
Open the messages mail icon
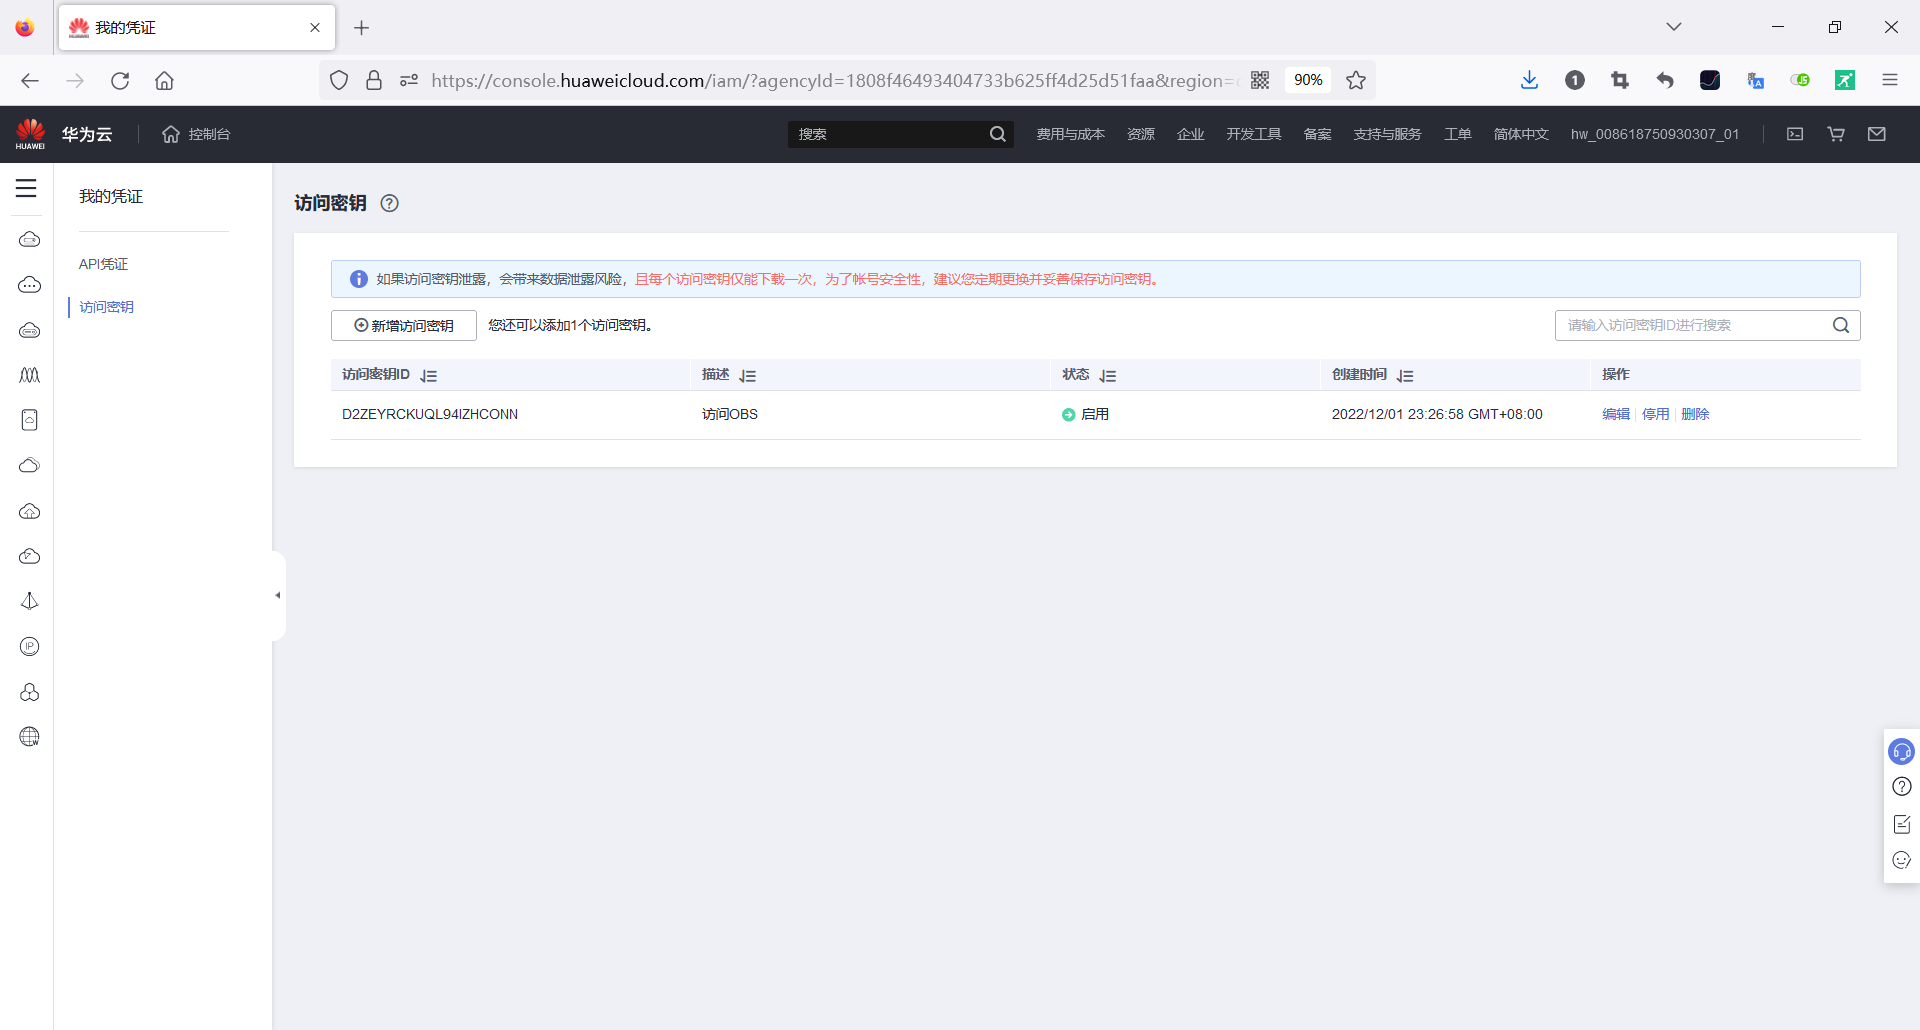tap(1877, 134)
